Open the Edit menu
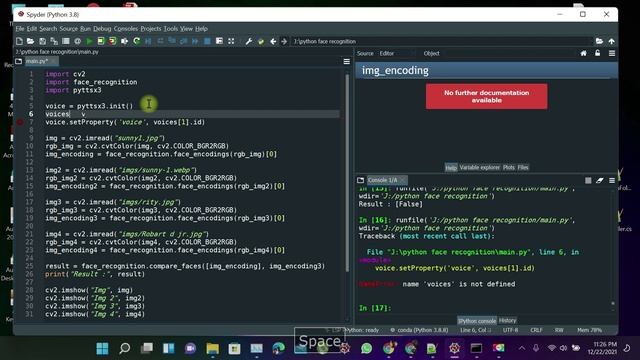 [x=32, y=29]
